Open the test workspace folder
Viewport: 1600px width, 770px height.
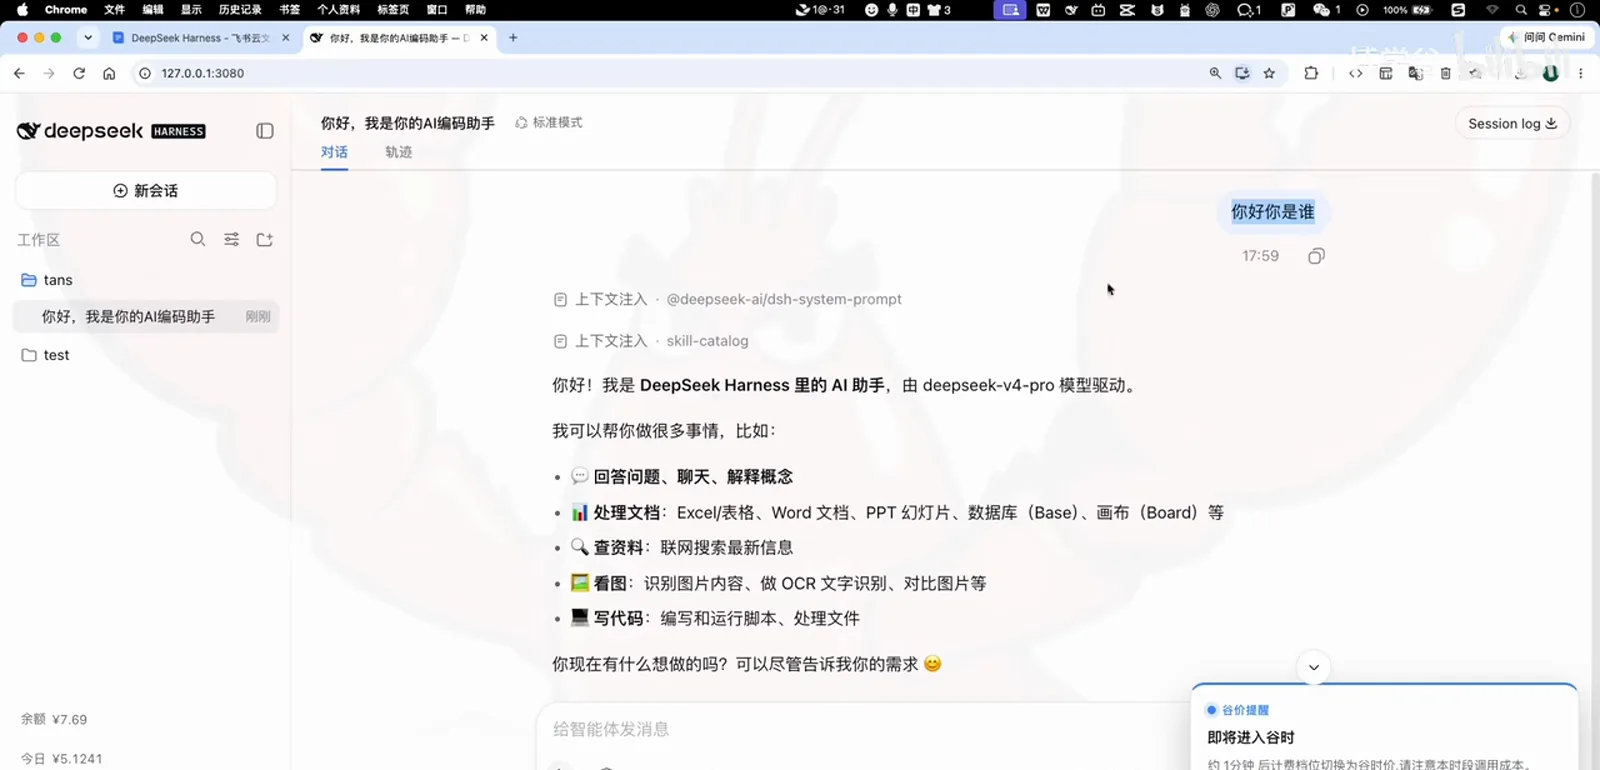pyautogui.click(x=146, y=355)
